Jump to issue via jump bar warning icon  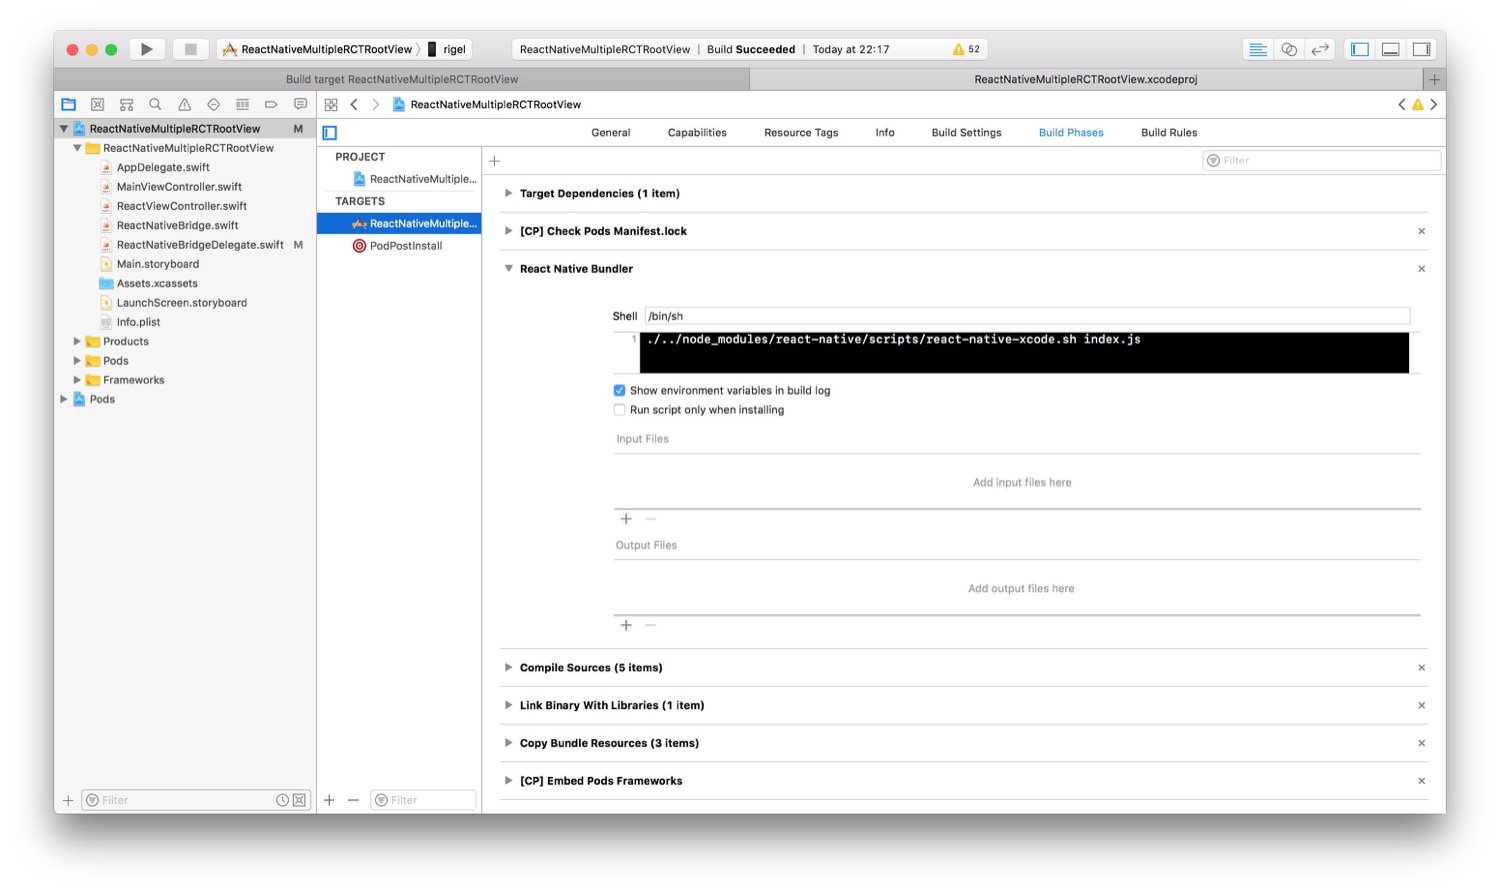click(1417, 104)
